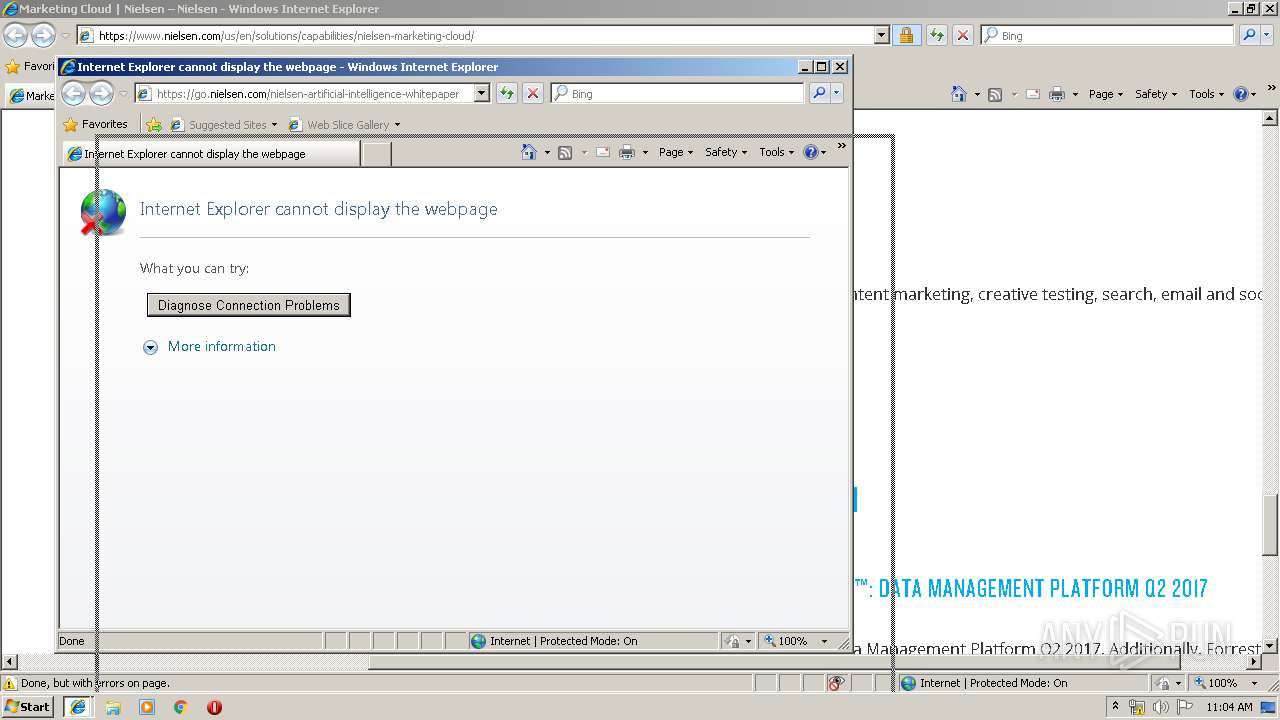1280x720 pixels.
Task: Click red Opera icon in taskbar
Action: click(x=214, y=707)
